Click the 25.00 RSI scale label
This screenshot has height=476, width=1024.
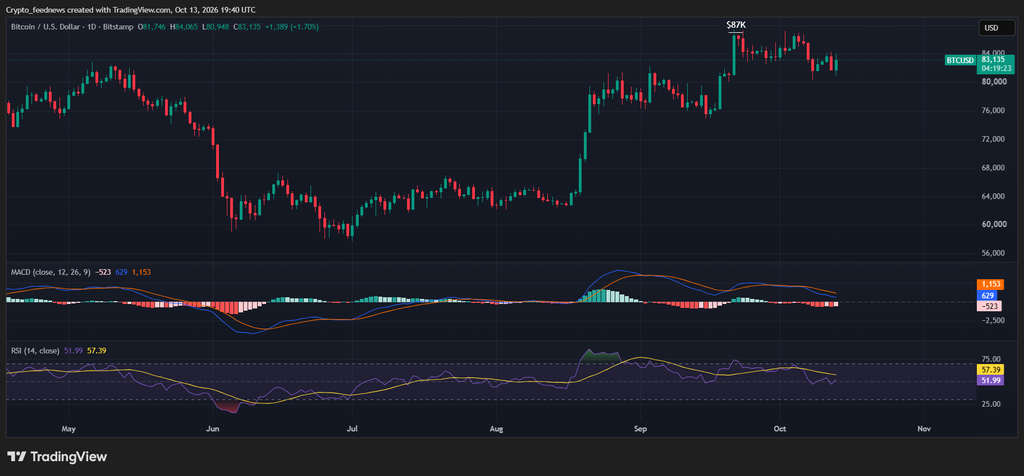pos(991,404)
